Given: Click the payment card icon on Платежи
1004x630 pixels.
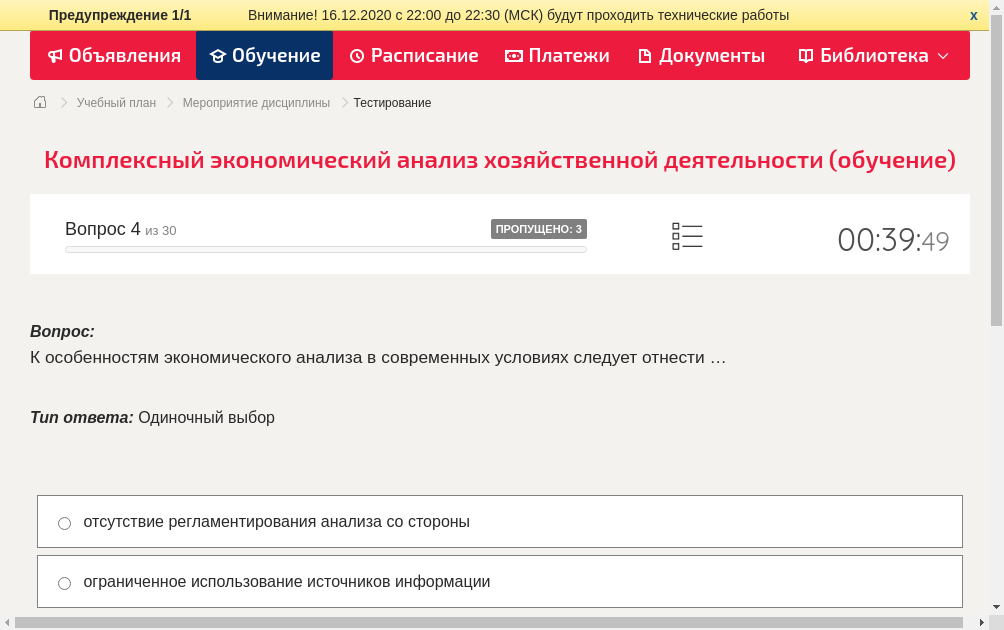Looking at the screenshot, I should coord(513,56).
